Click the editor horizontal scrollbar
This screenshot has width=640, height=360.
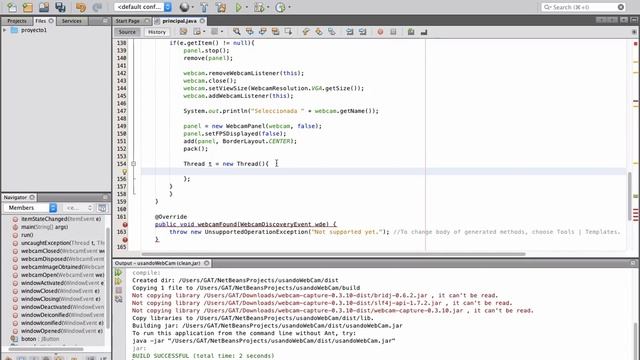coord(333,254)
